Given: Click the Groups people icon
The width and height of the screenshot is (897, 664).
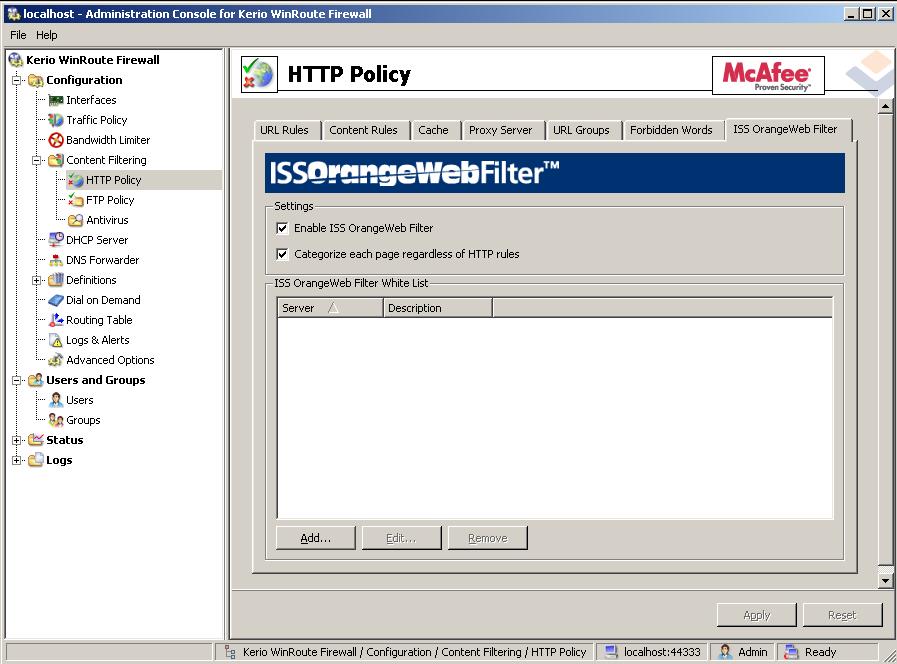Looking at the screenshot, I should point(55,420).
